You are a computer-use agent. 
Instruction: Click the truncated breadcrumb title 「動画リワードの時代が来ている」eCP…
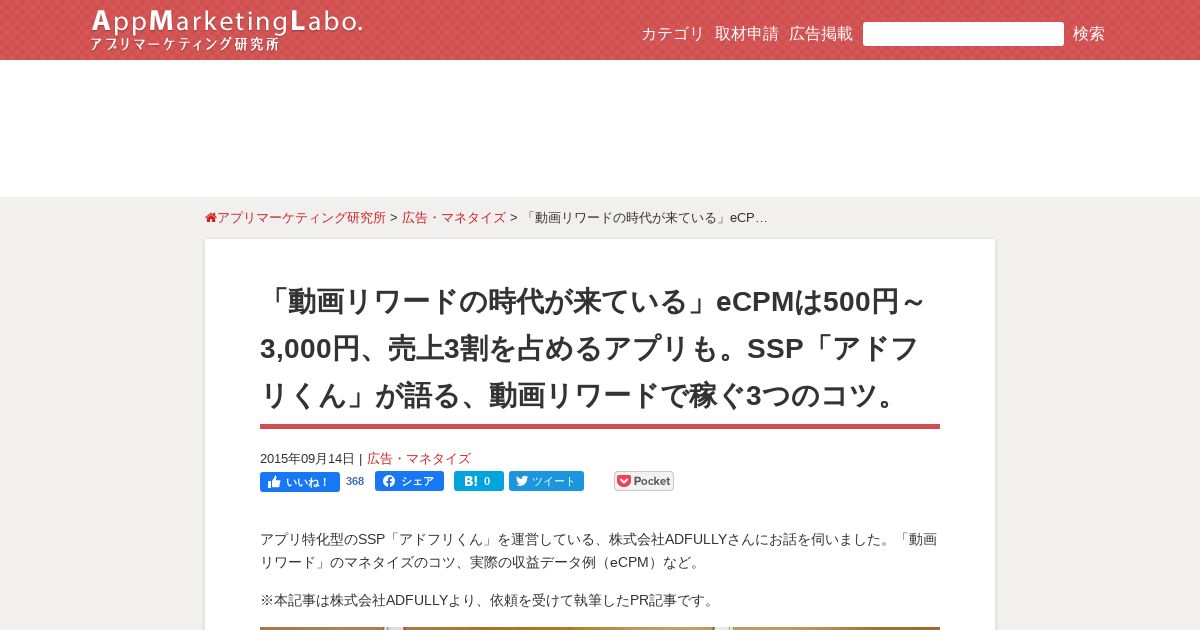tap(645, 218)
